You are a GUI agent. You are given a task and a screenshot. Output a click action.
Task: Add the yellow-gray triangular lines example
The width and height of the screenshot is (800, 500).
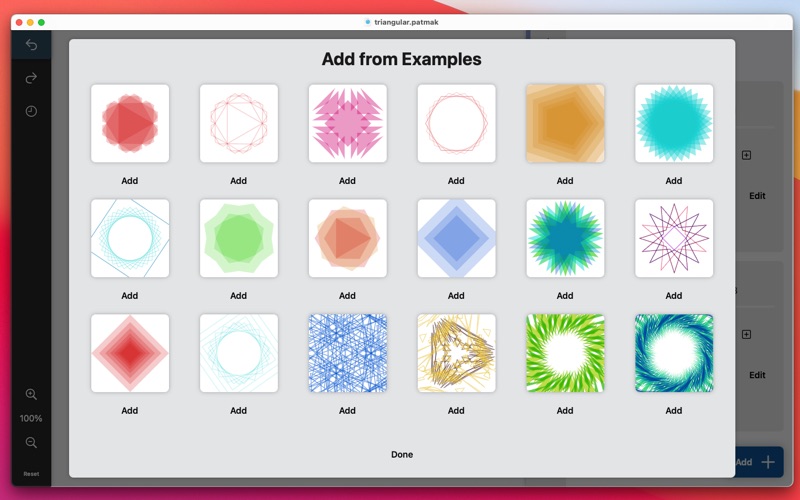456,410
